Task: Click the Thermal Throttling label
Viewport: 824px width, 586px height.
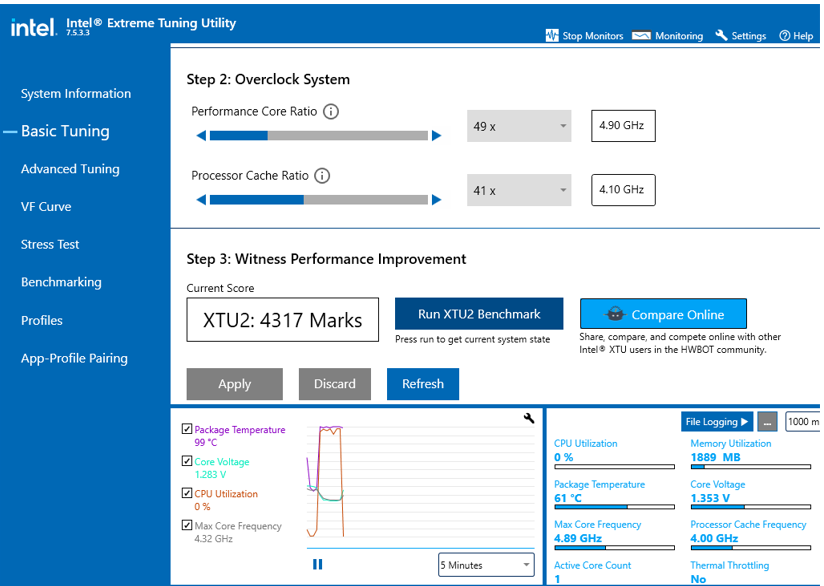Action: pos(729,566)
